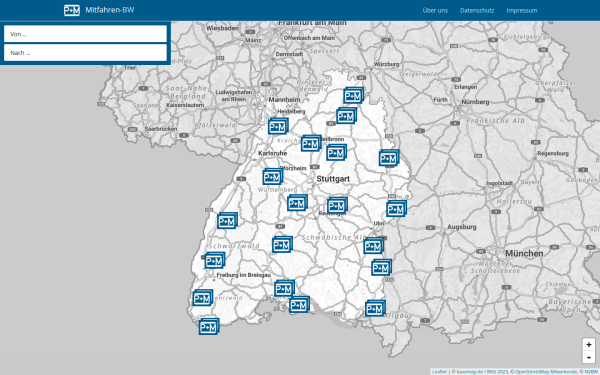Open the Impressum page
The width and height of the screenshot is (600, 375).
[x=522, y=10]
